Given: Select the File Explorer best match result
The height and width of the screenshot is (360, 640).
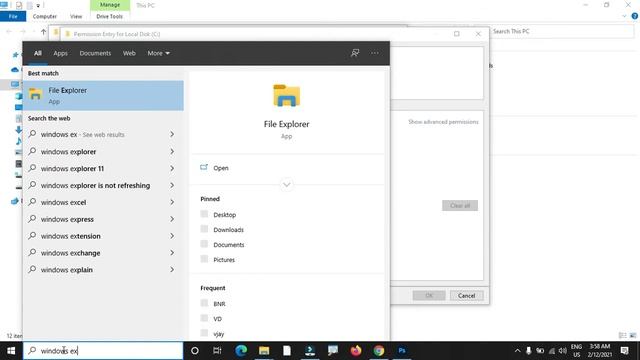Looking at the screenshot, I should (103, 96).
